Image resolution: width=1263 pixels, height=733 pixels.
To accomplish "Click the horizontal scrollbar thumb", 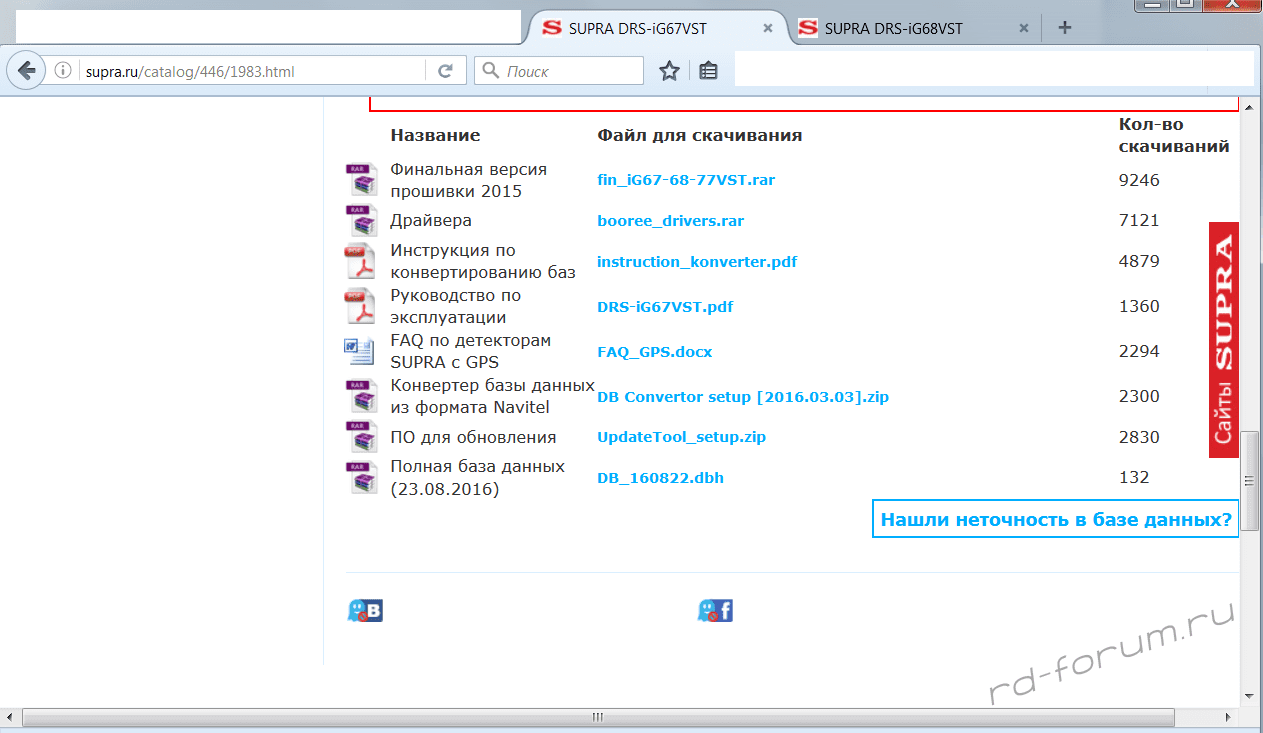I will click(x=600, y=717).
